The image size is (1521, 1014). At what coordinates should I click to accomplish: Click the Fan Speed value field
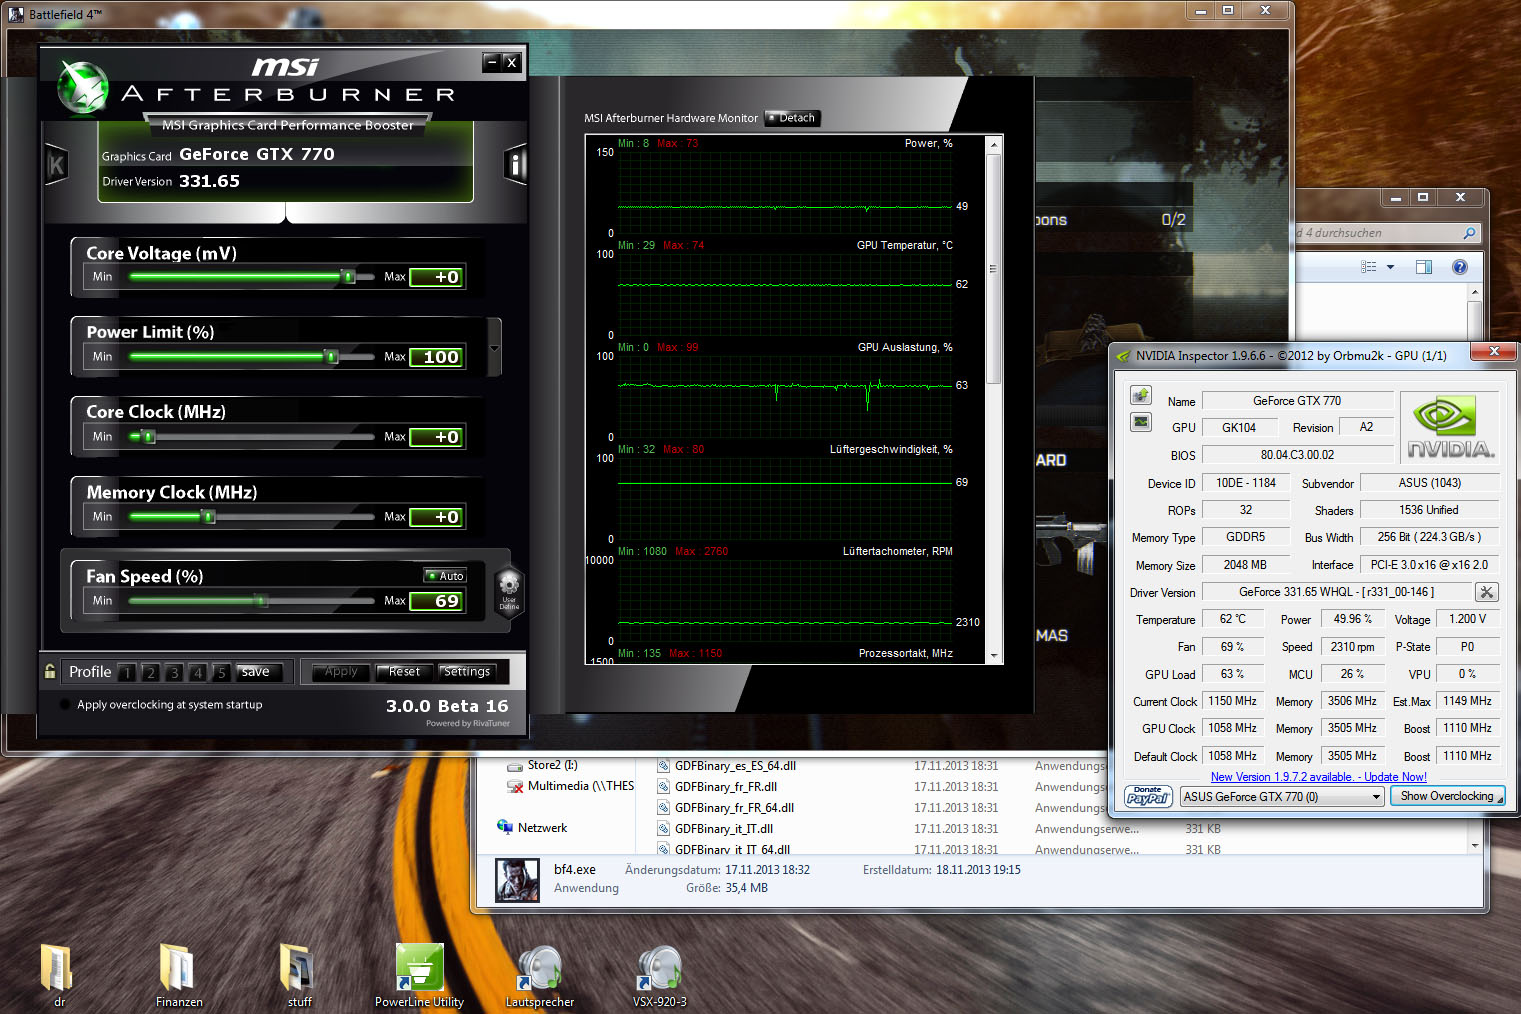click(437, 601)
